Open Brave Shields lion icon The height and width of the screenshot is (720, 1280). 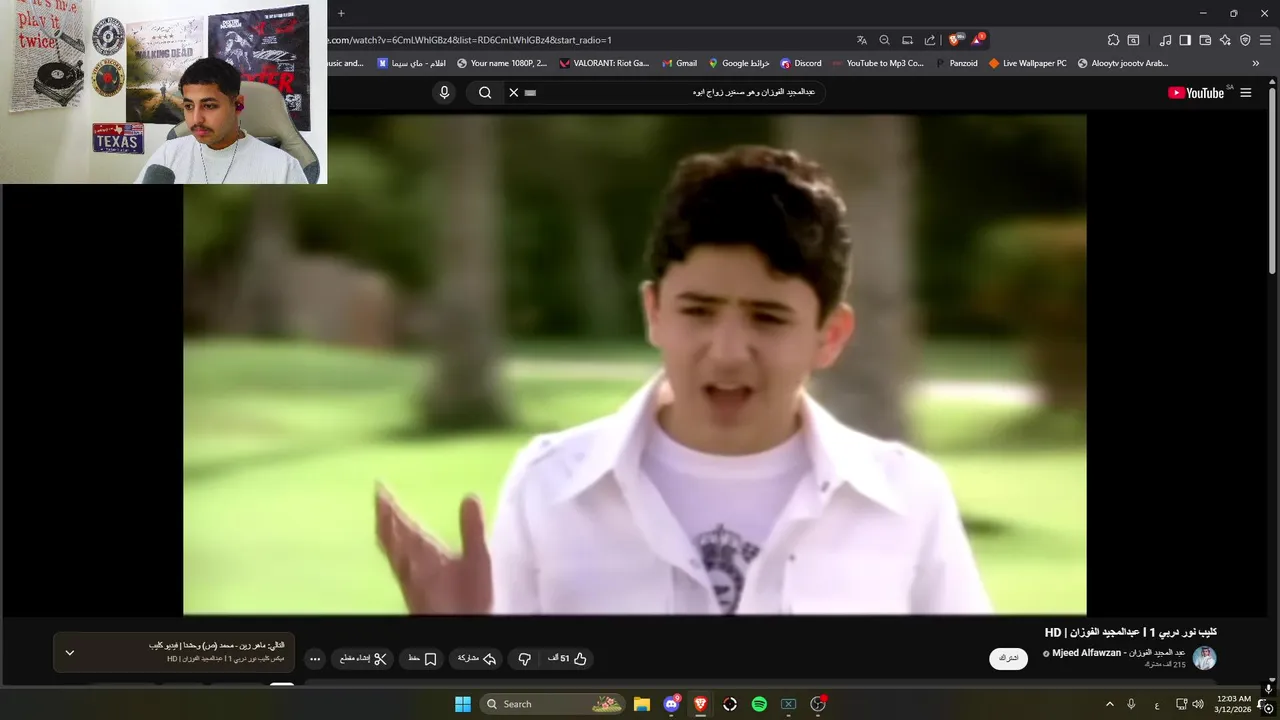pyautogui.click(x=955, y=40)
